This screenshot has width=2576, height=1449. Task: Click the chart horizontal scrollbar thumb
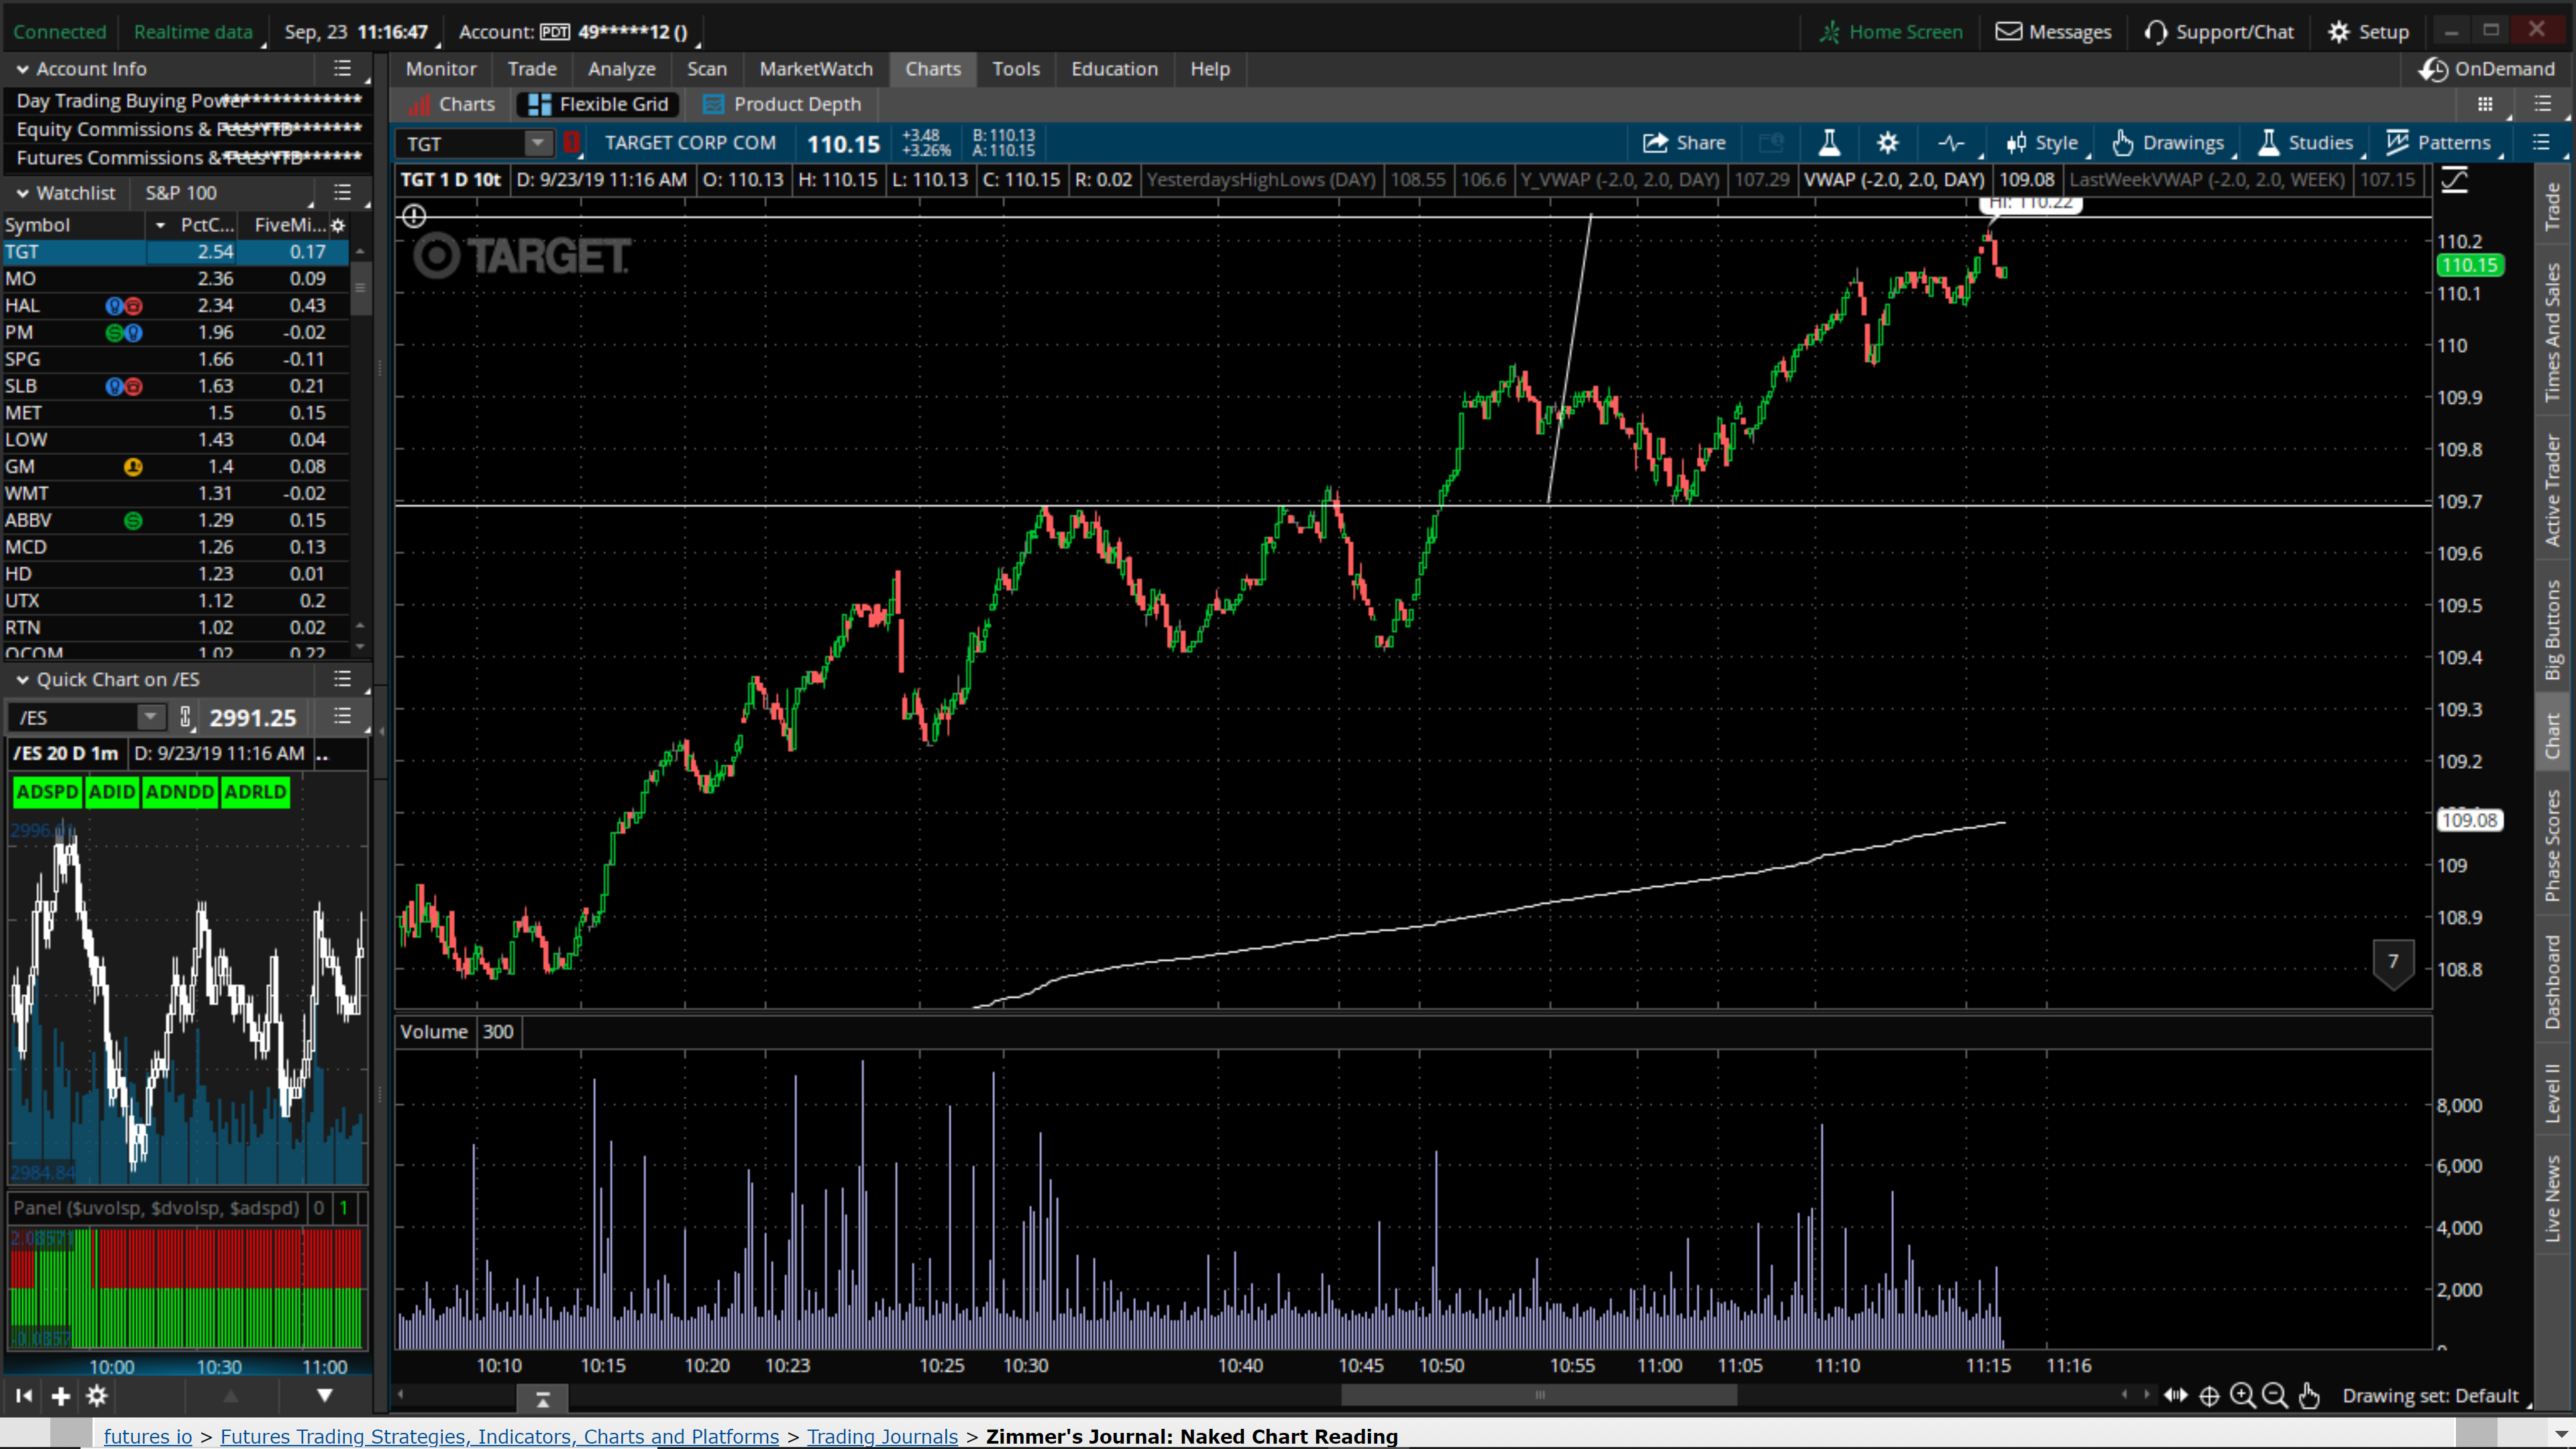click(x=1539, y=1394)
